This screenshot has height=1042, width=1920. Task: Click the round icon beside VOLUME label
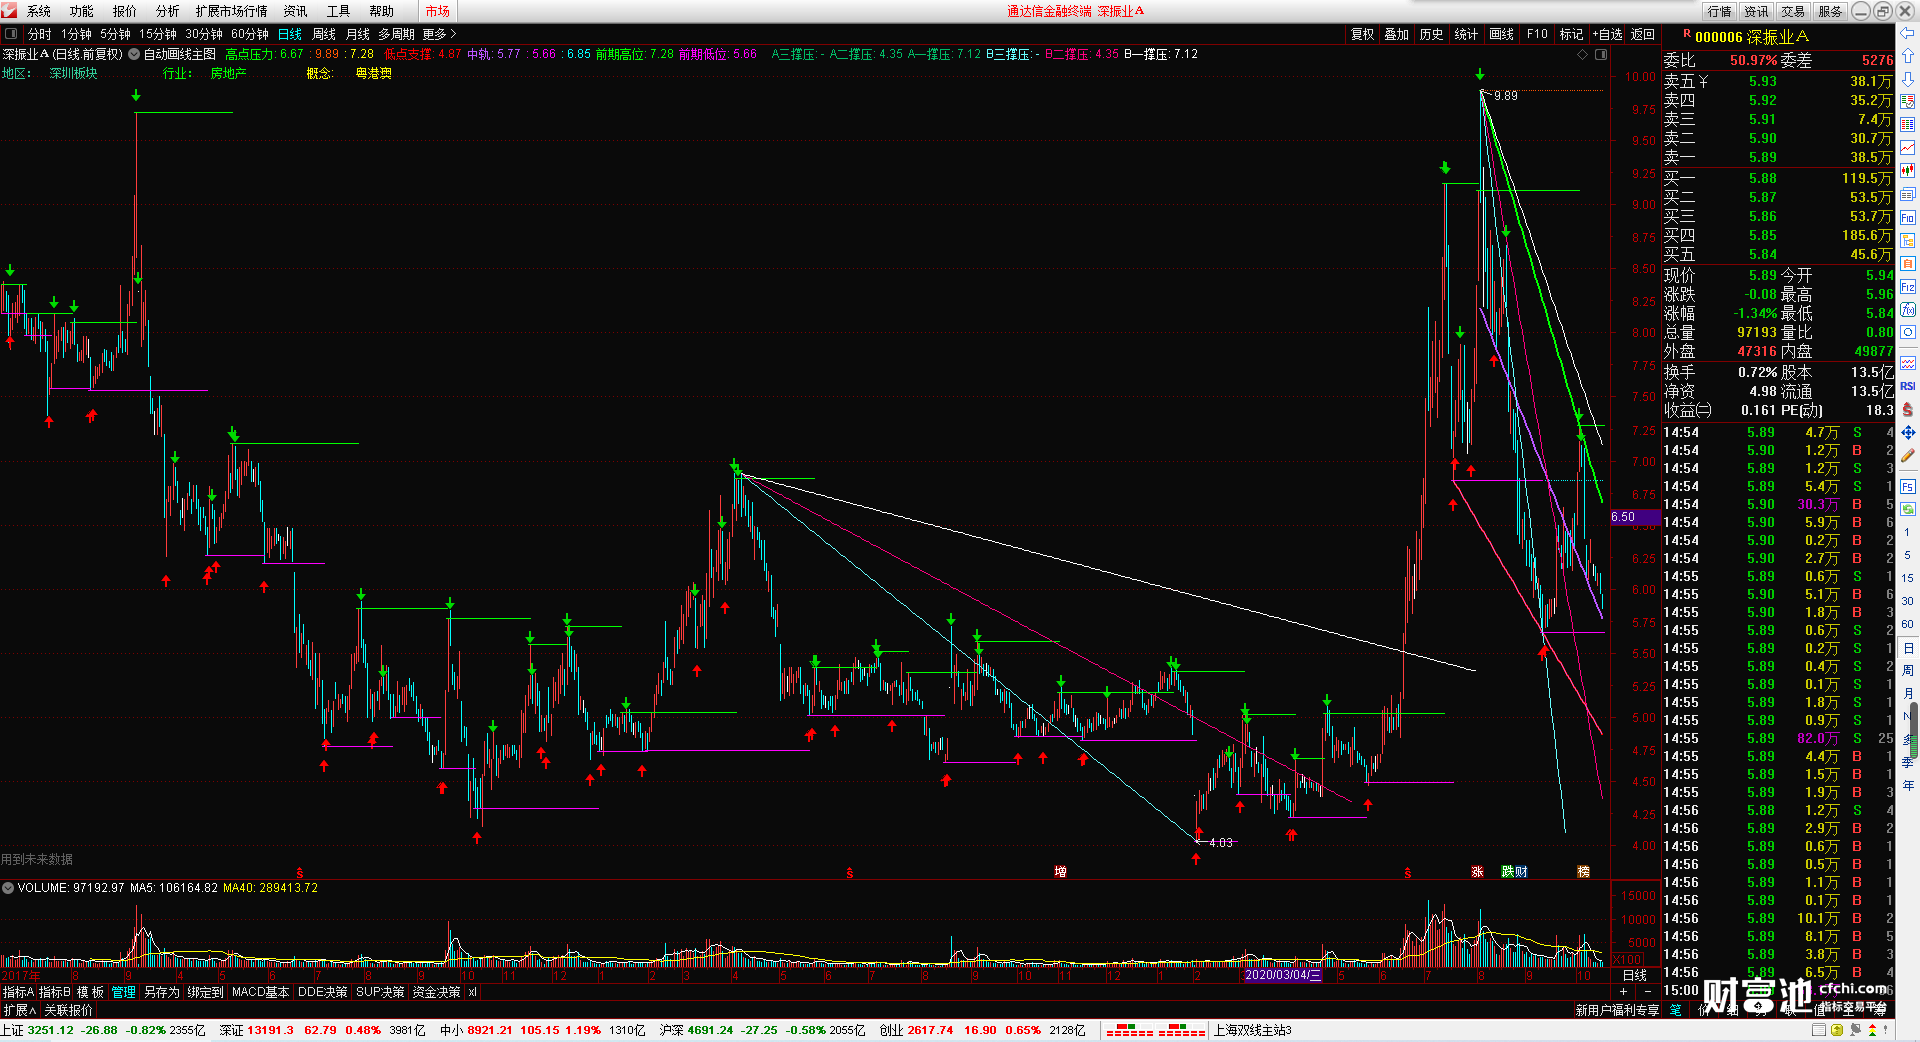(x=8, y=888)
